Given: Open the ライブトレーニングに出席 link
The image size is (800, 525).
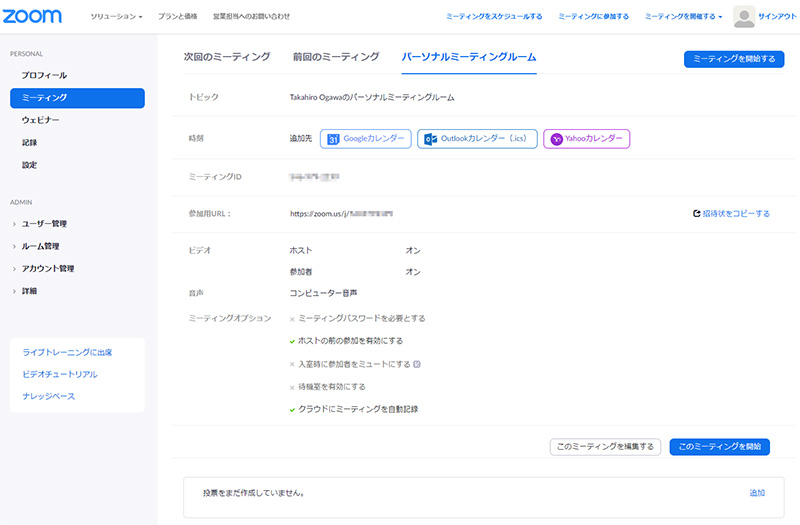Looking at the screenshot, I should click(x=67, y=352).
